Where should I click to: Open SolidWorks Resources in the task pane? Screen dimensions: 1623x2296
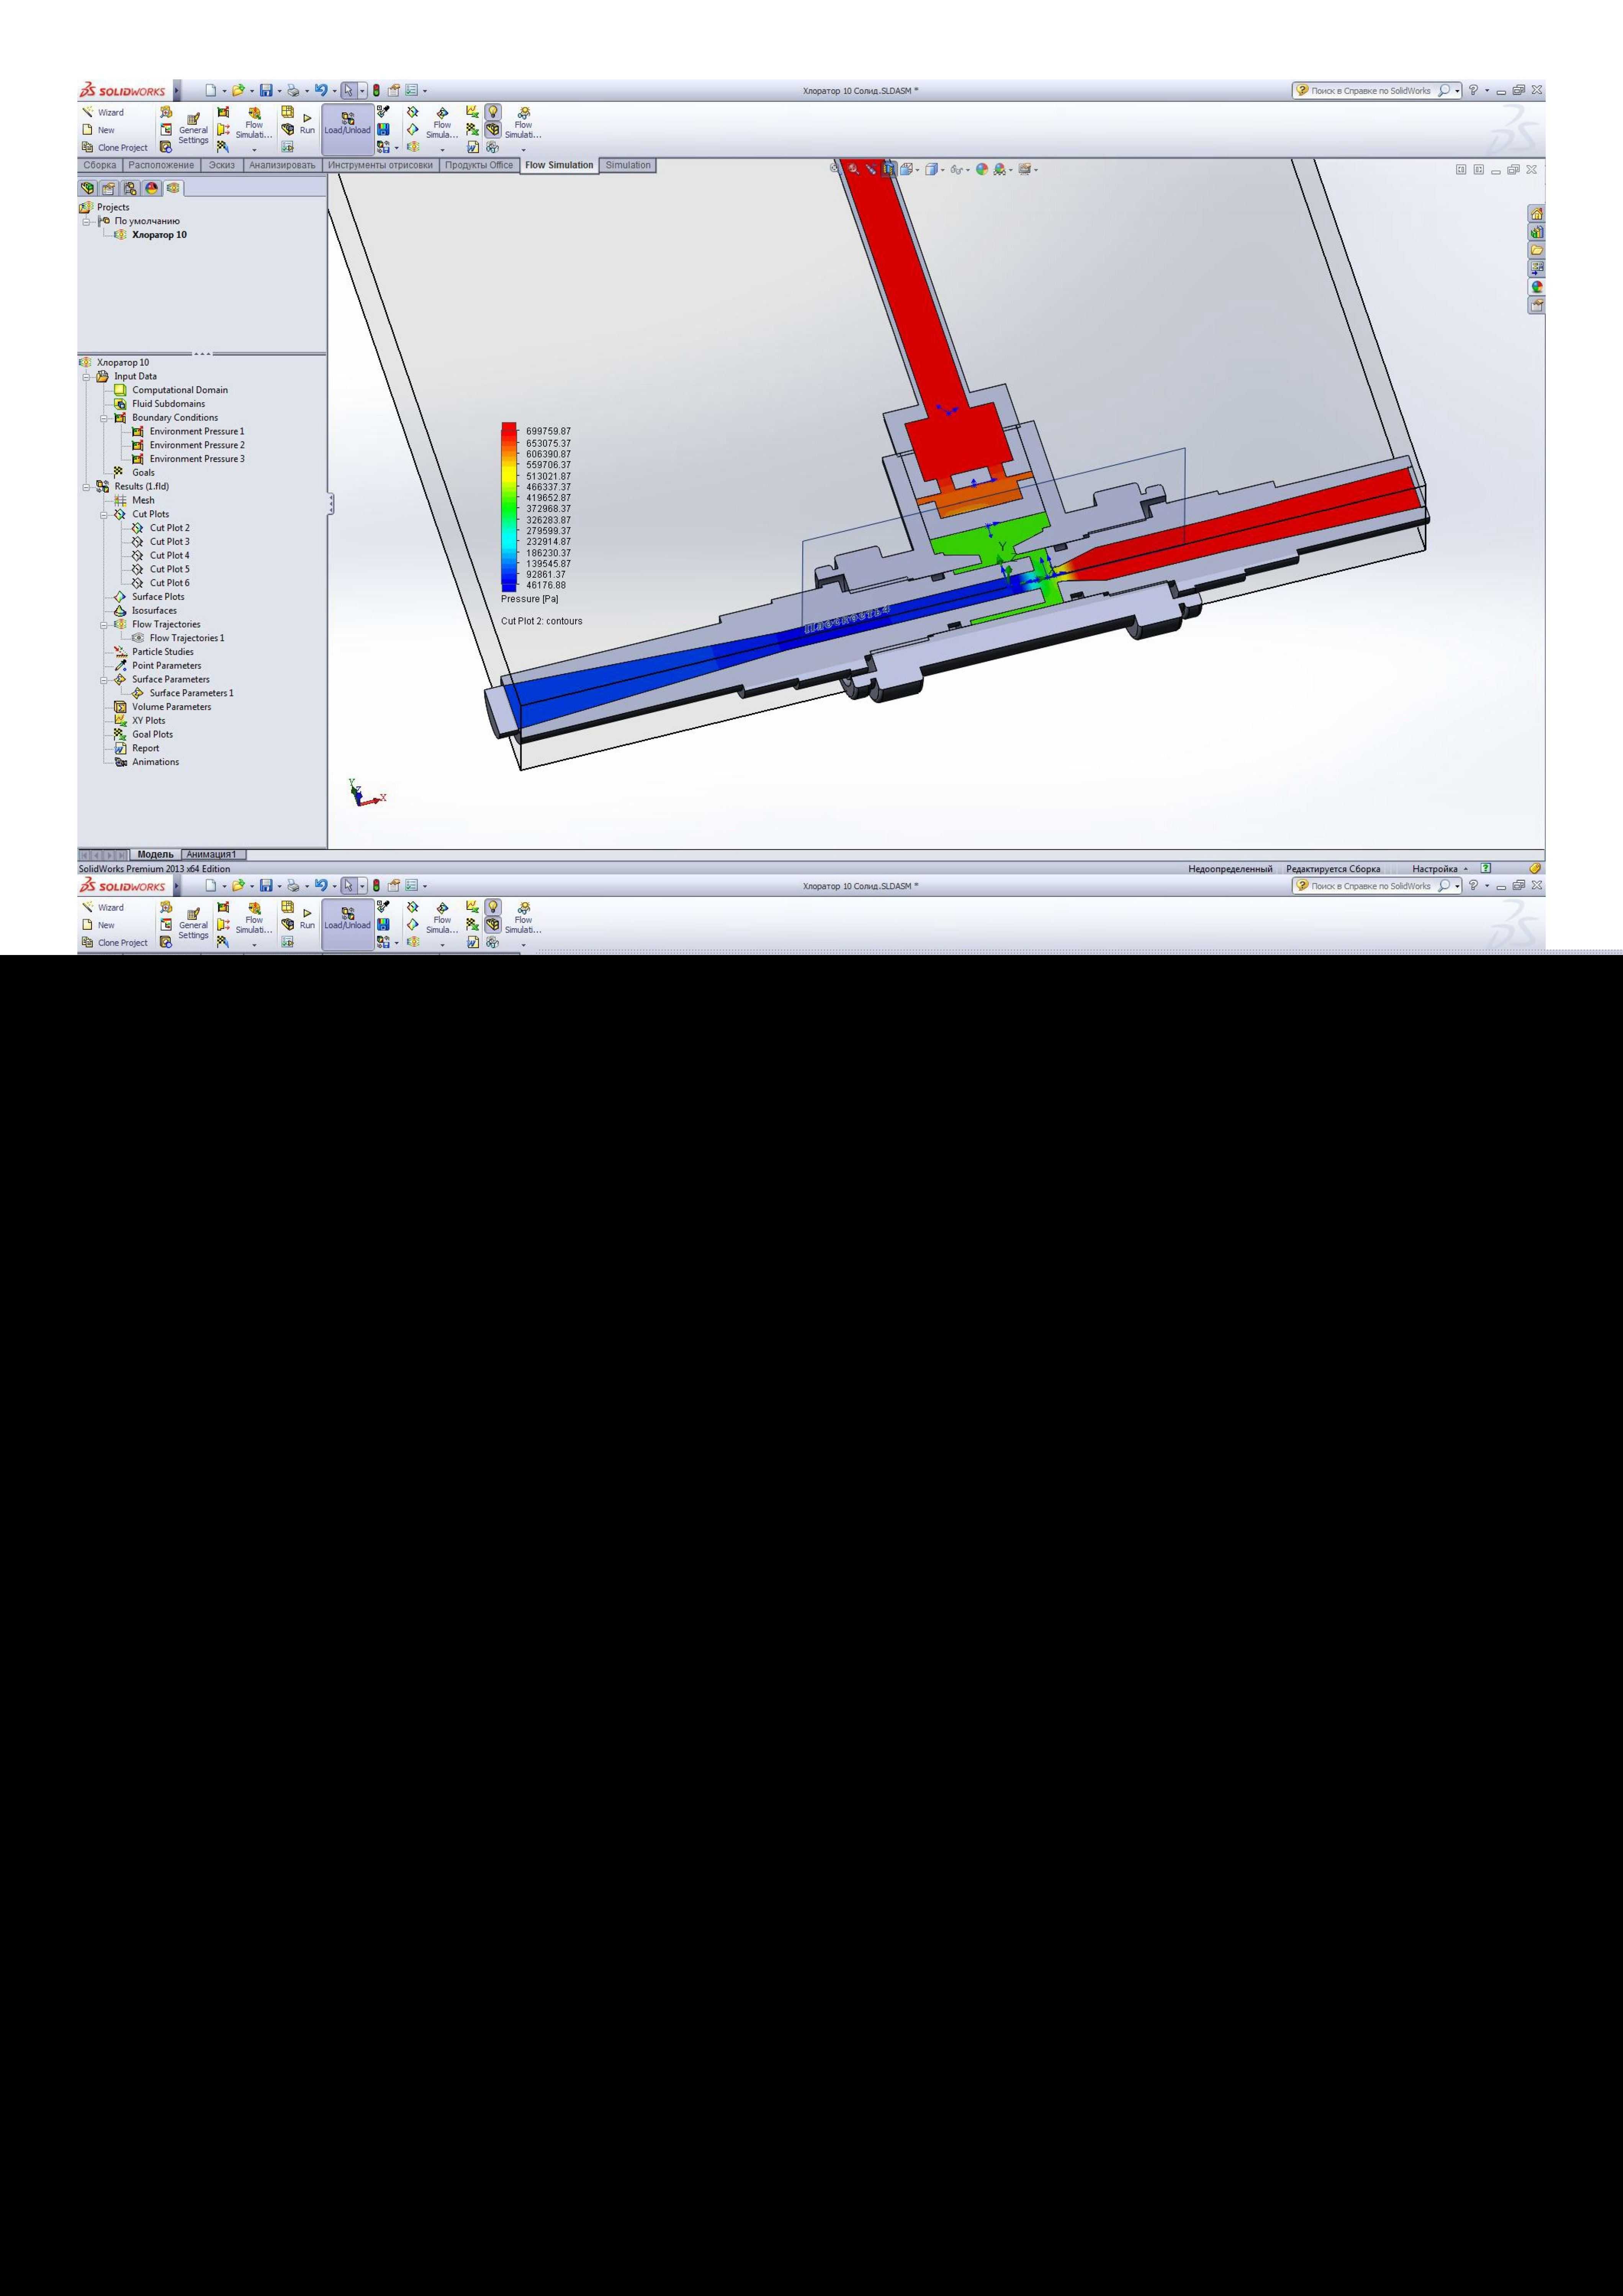pos(1536,214)
